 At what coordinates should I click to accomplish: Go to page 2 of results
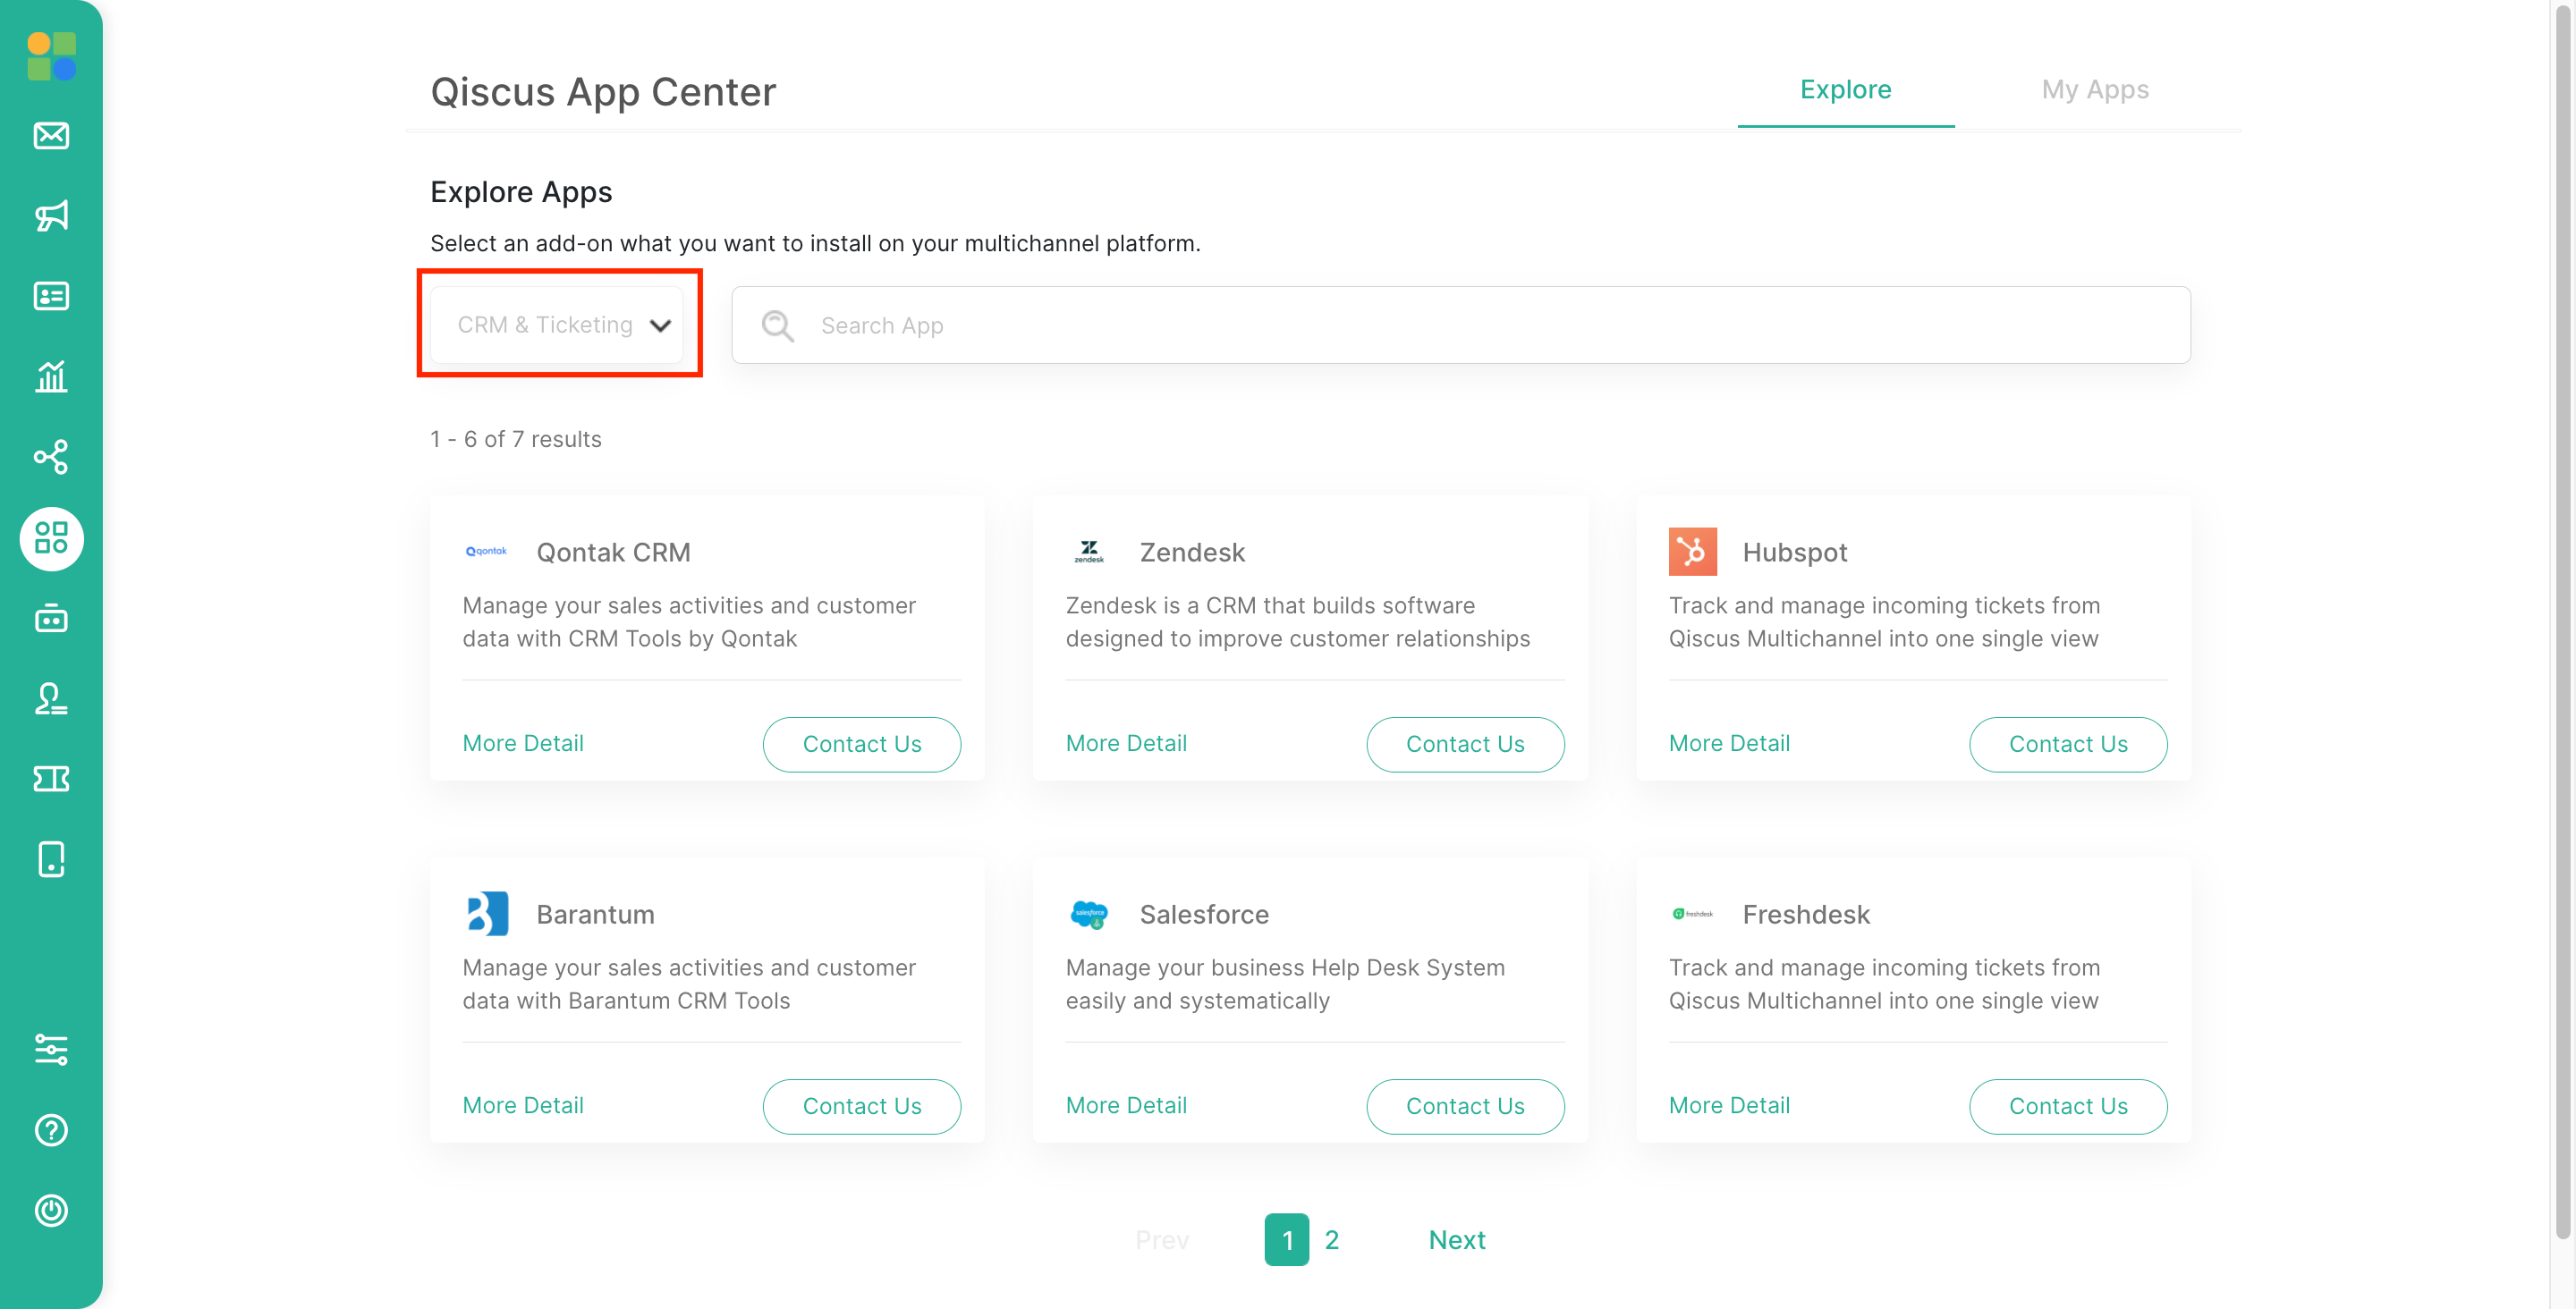1332,1240
